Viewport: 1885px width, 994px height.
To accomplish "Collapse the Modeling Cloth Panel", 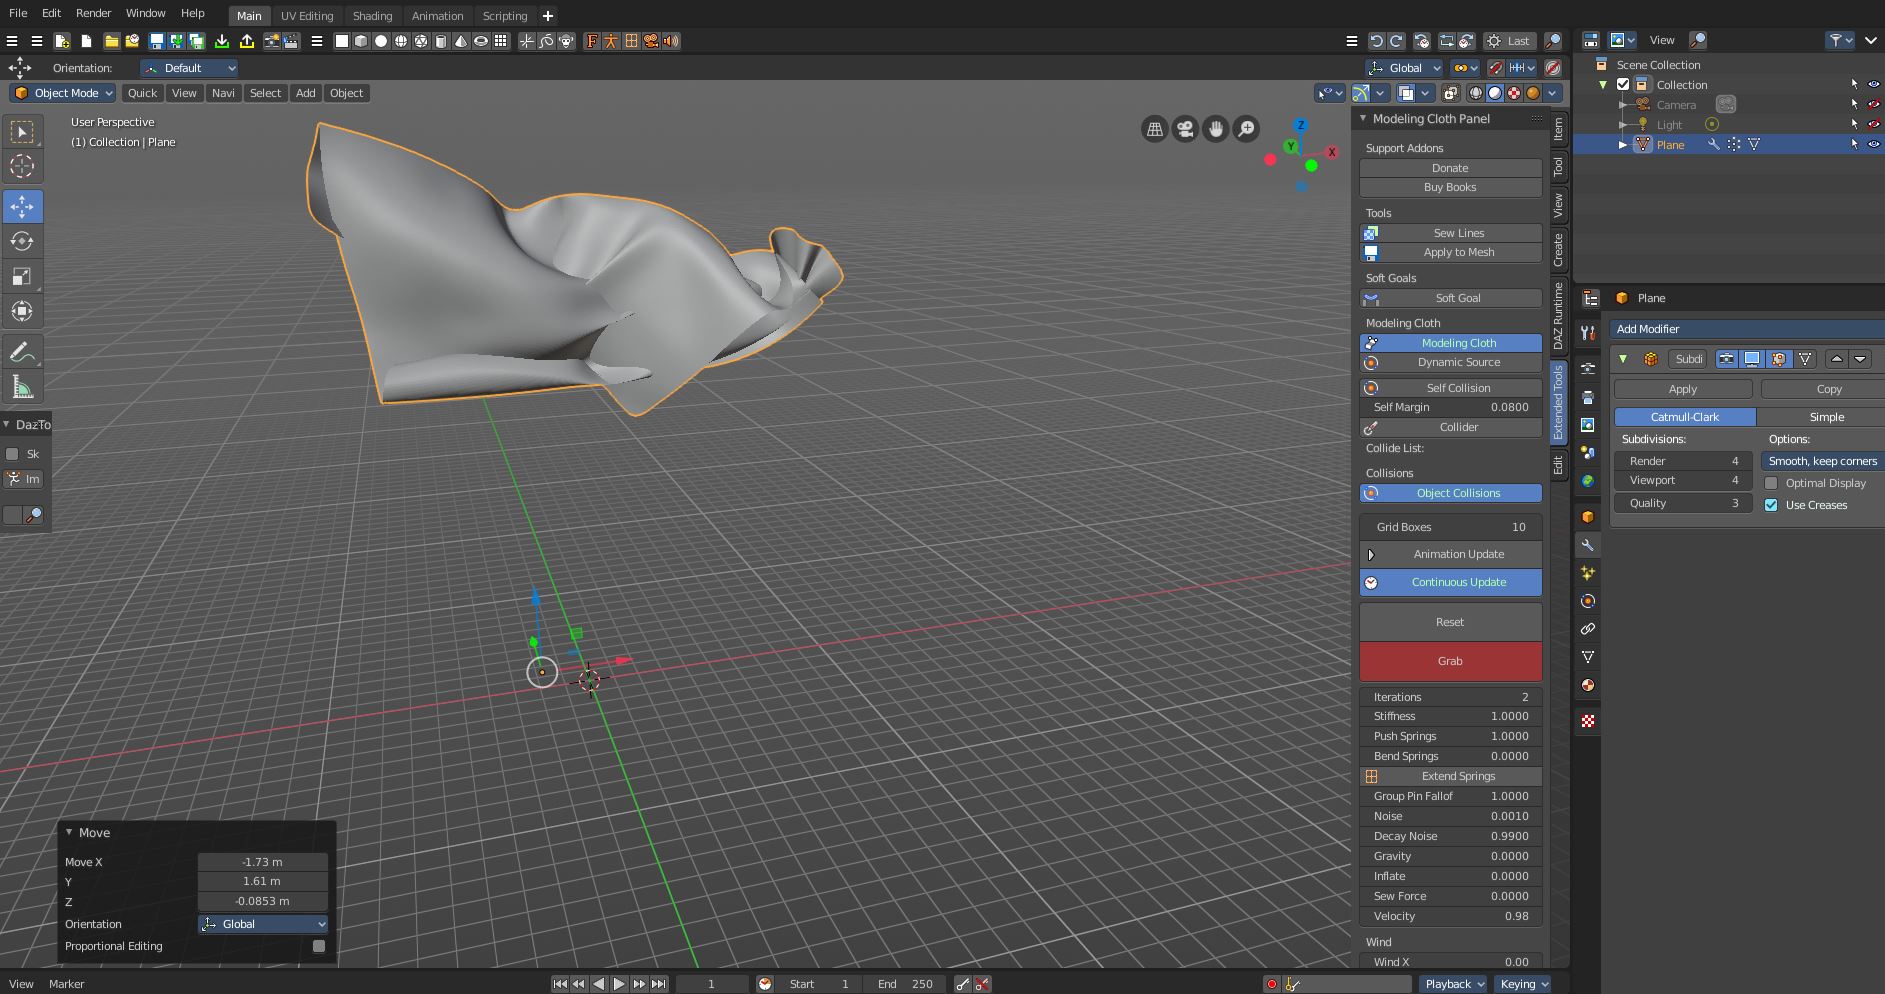I will (x=1362, y=118).
